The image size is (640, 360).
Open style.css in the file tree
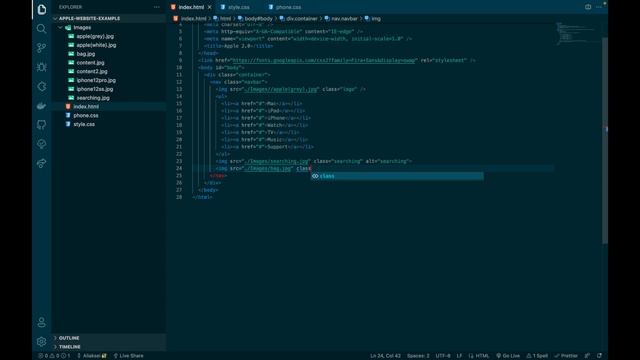84,124
